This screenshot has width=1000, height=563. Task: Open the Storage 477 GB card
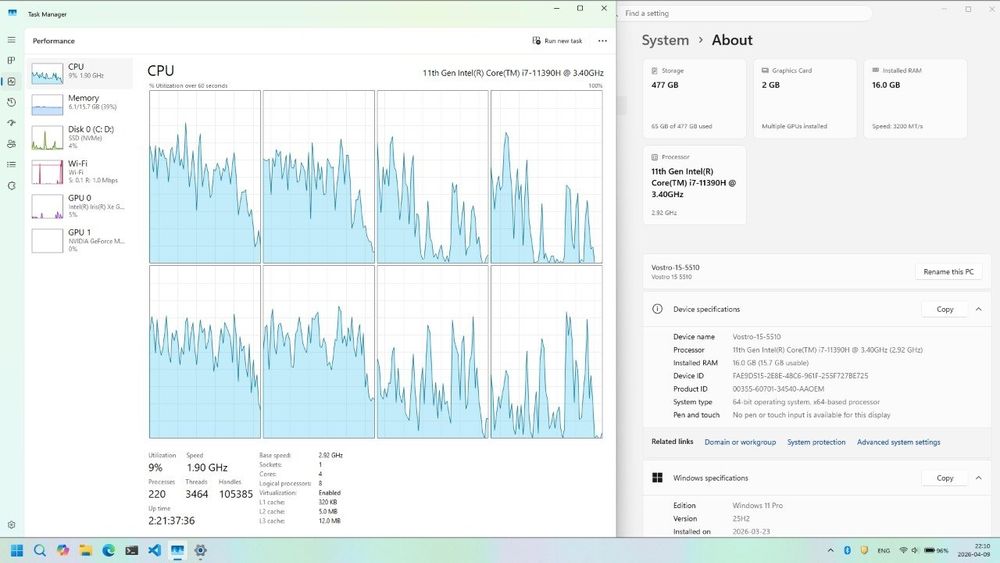[694, 98]
